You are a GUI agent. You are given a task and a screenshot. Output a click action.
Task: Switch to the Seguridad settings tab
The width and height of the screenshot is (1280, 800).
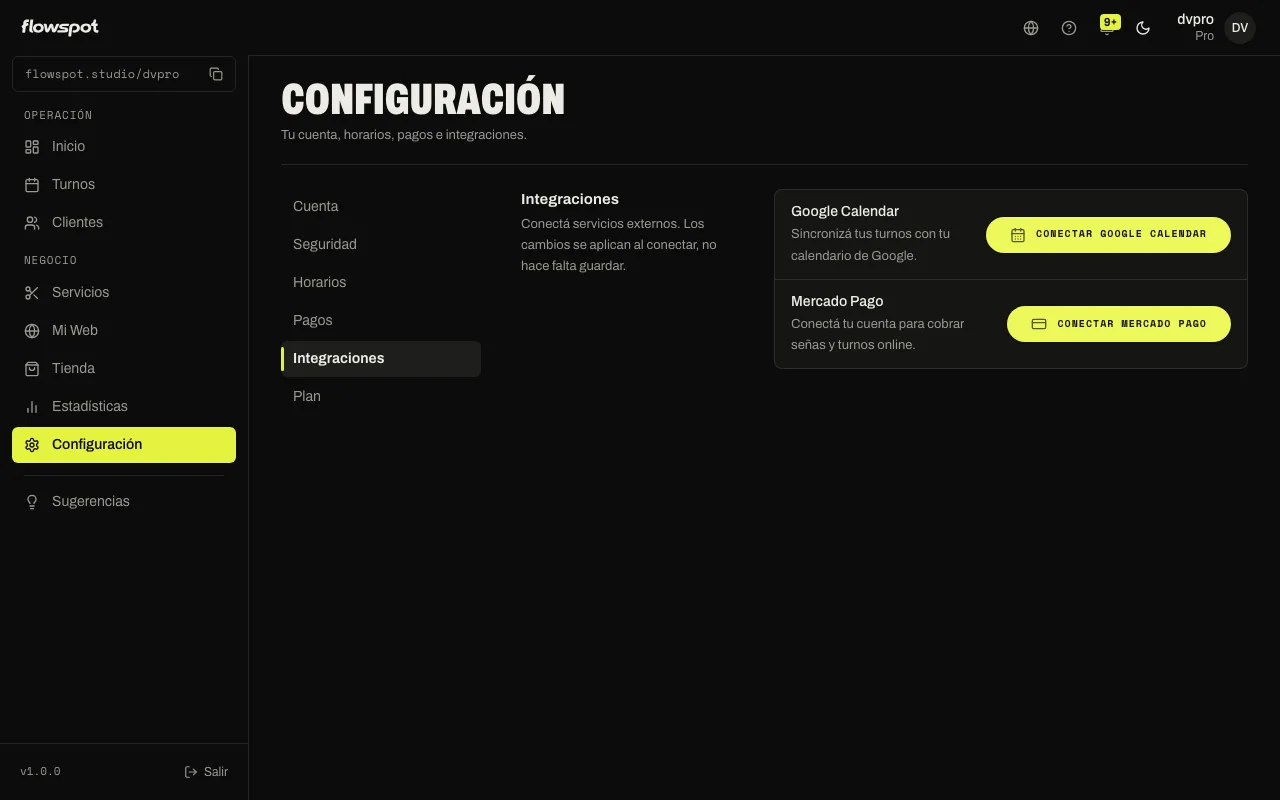pos(381,244)
